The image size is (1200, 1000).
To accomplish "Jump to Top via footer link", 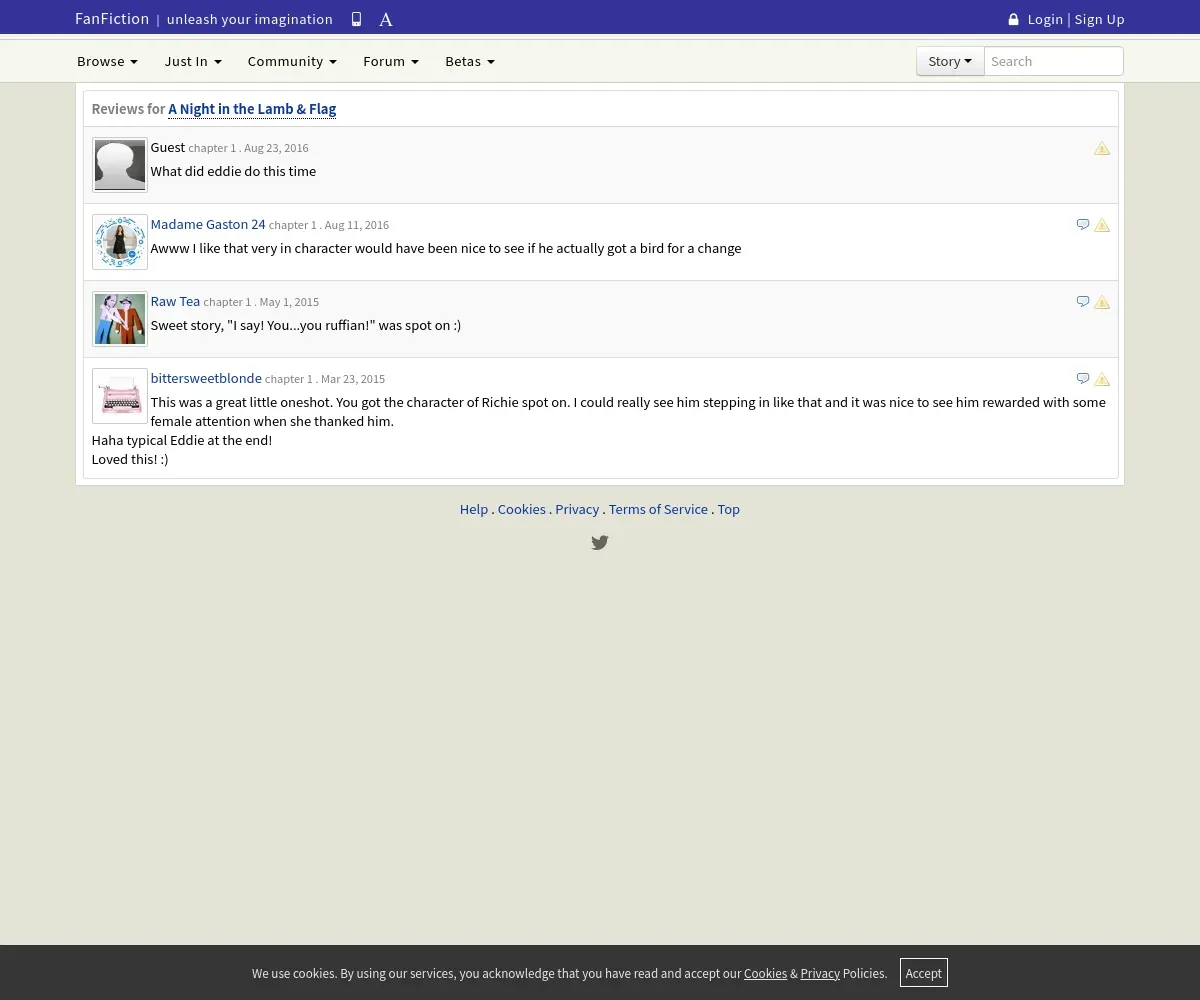I will click(729, 509).
